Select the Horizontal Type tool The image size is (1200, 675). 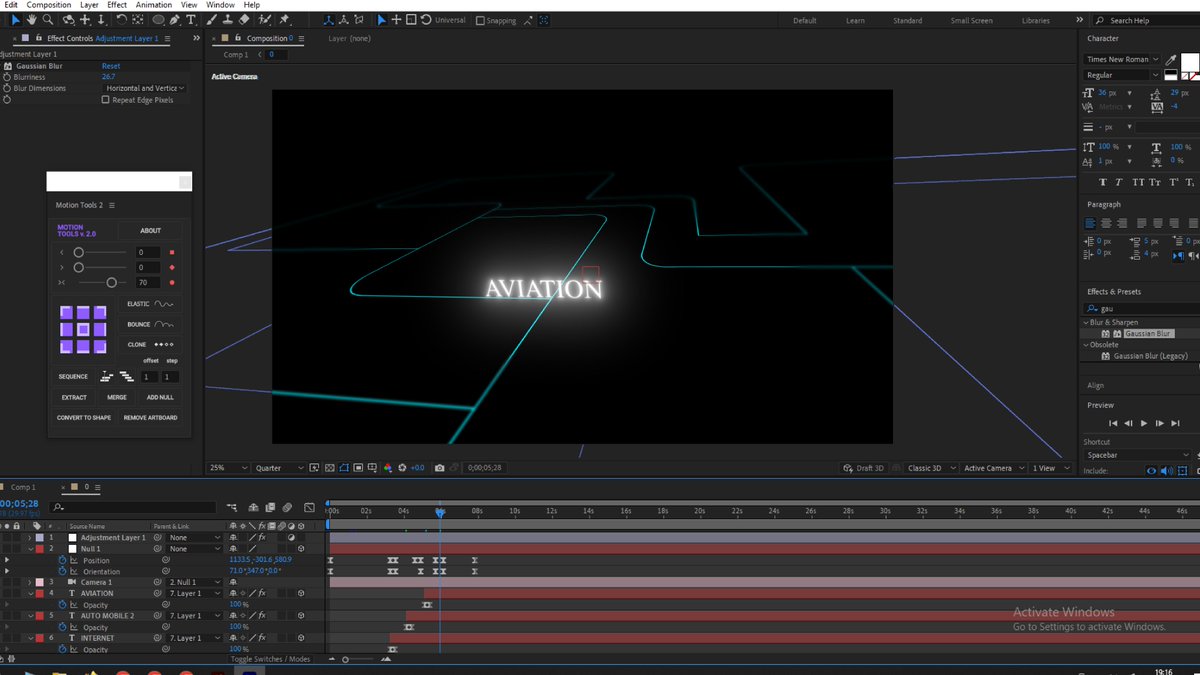(191, 19)
